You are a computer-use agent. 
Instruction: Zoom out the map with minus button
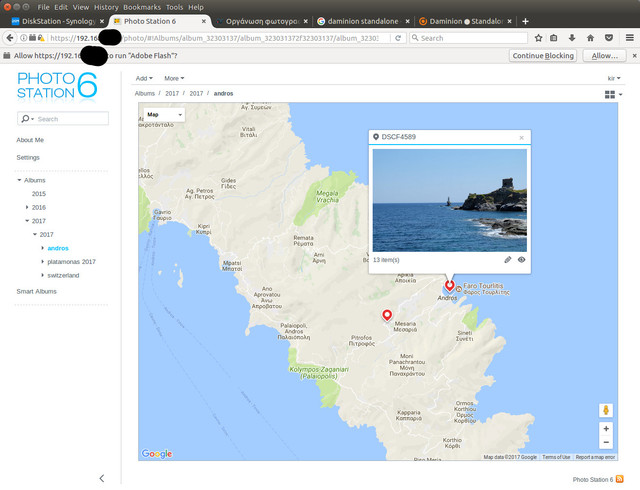[606, 441]
